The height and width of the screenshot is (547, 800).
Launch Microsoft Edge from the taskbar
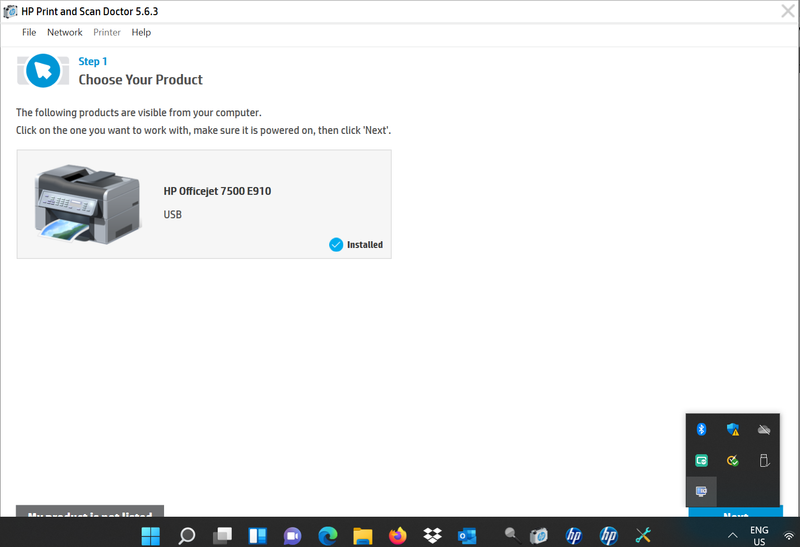328,536
